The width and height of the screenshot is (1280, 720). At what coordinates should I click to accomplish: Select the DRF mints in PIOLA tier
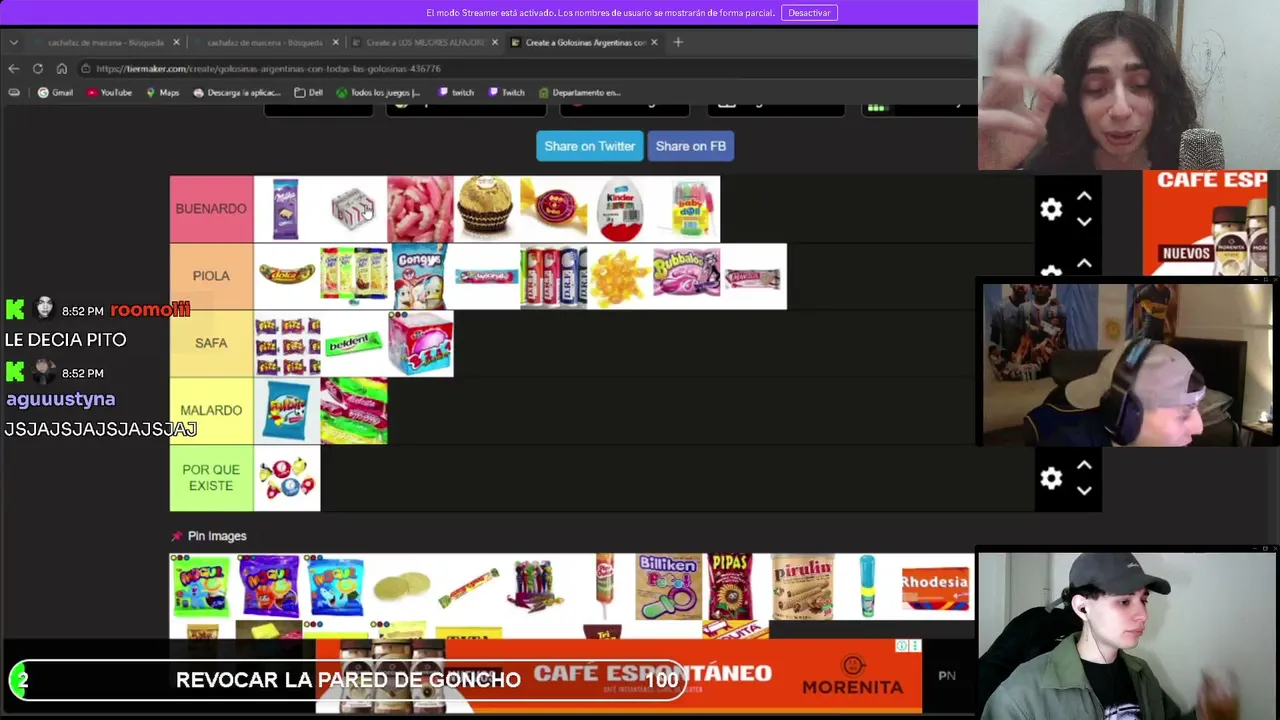coord(553,276)
